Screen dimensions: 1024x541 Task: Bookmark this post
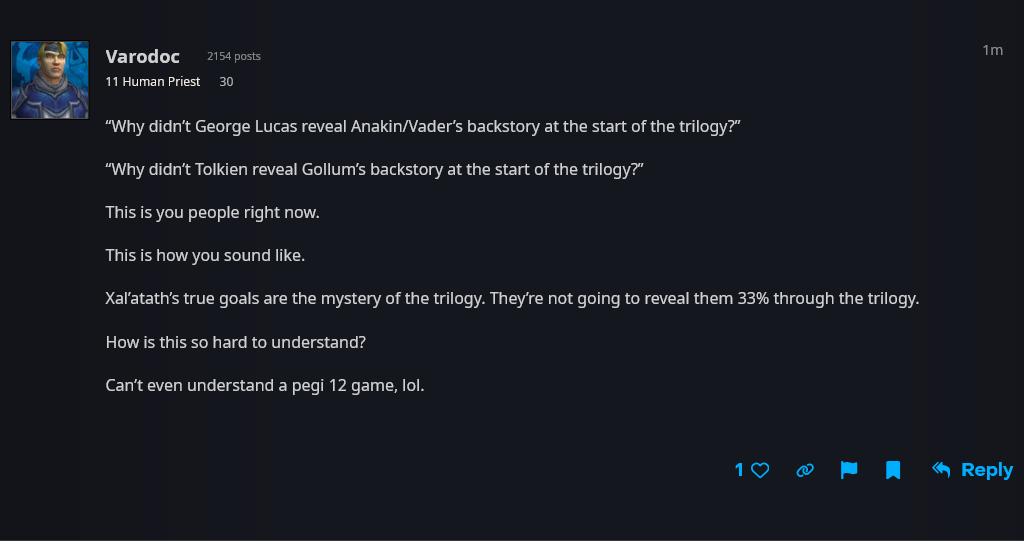[893, 470]
